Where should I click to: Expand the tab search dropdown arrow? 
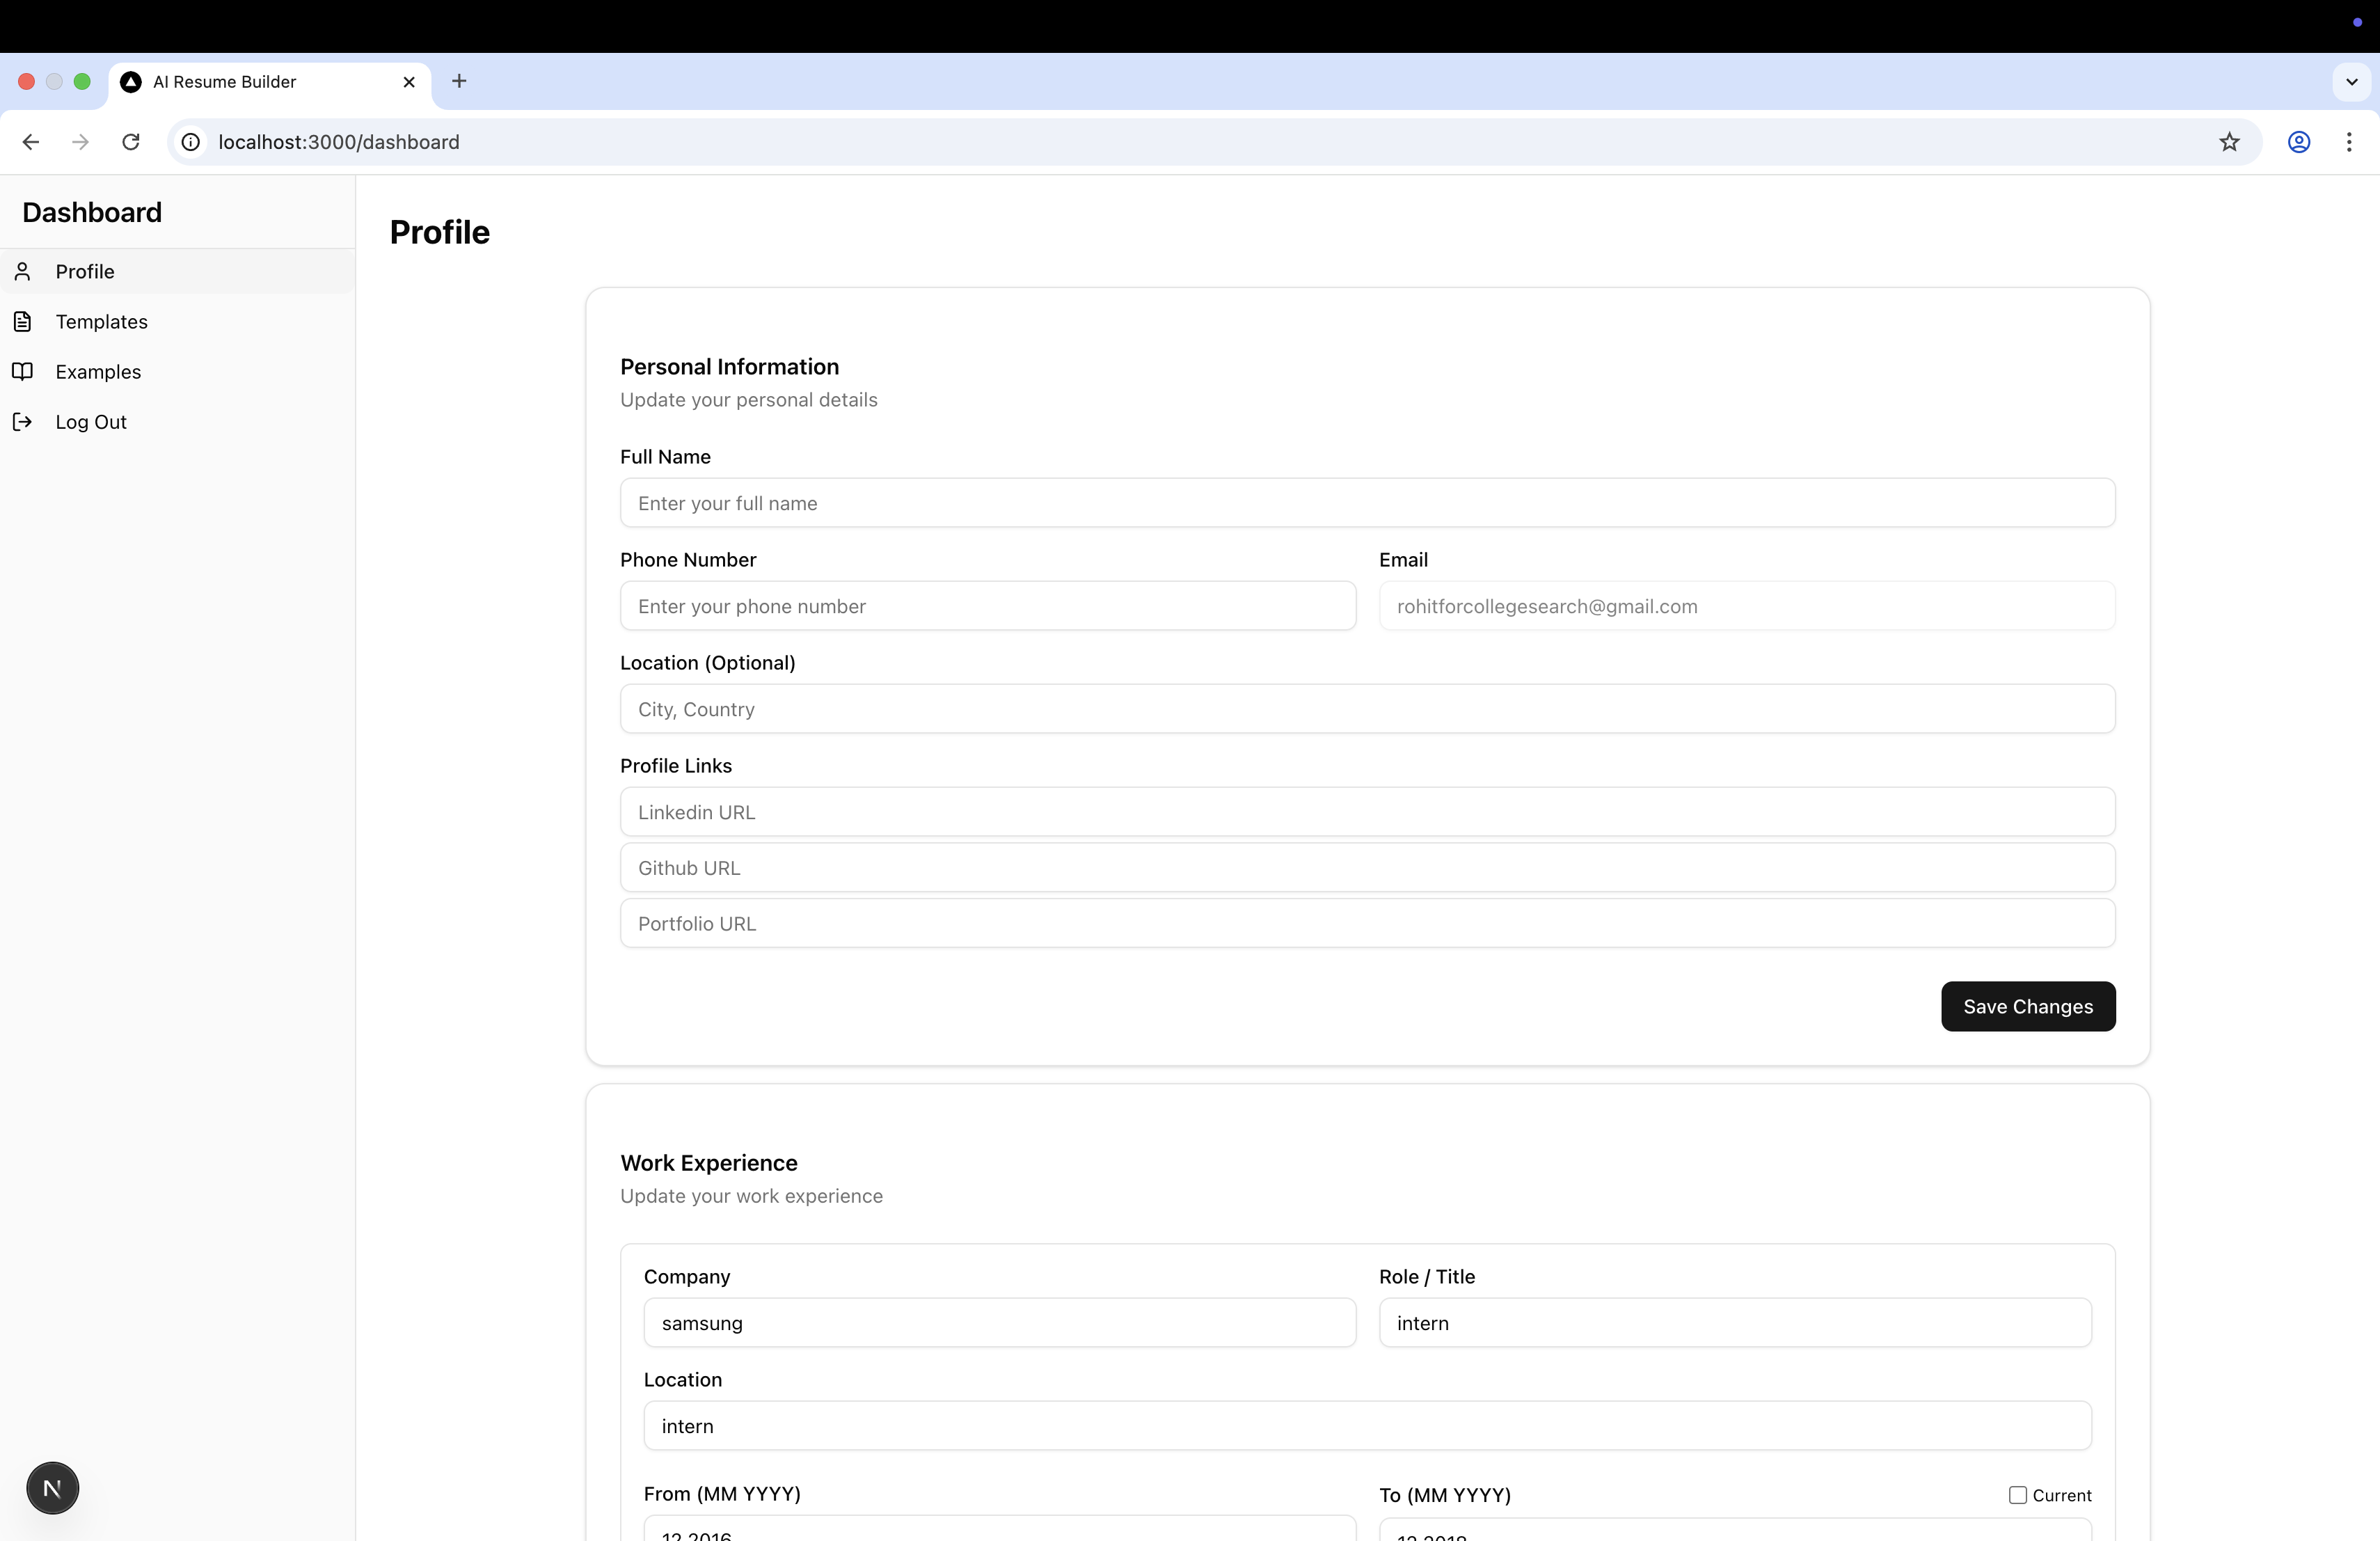click(x=2351, y=82)
